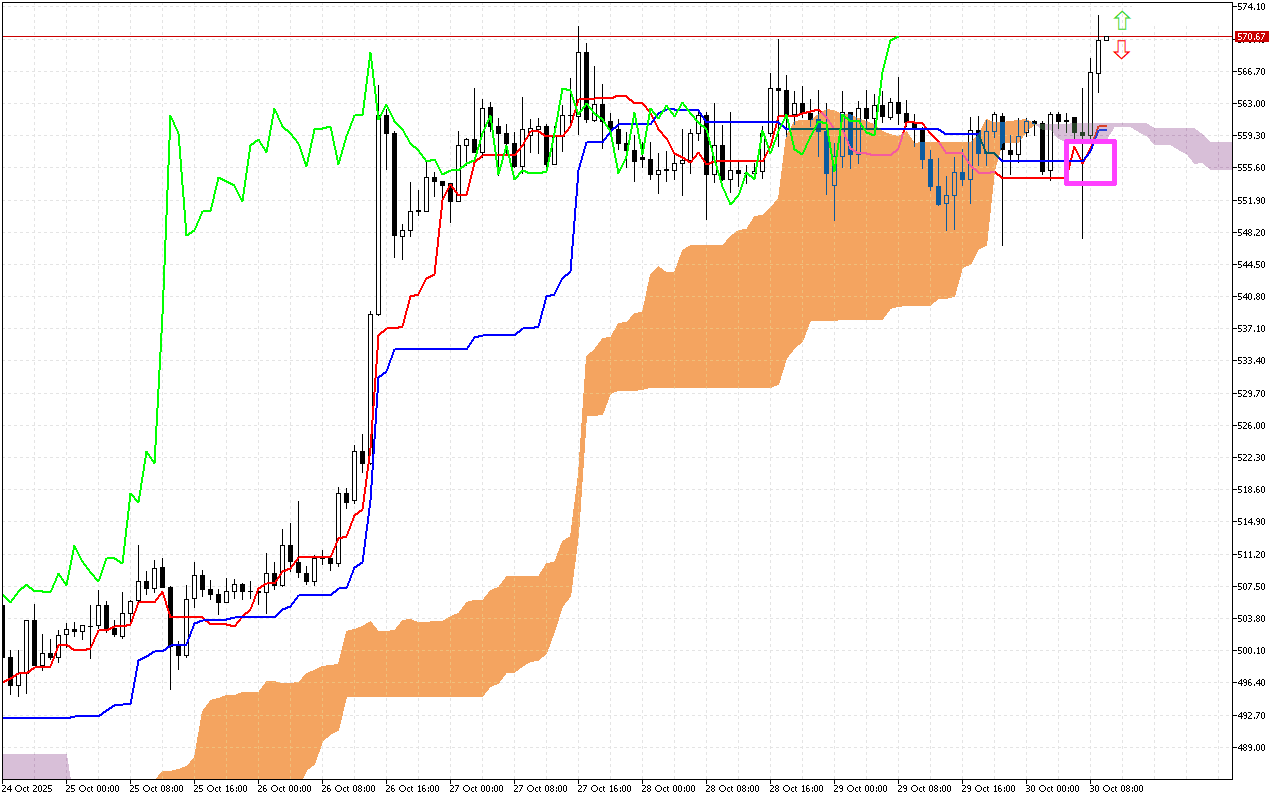The width and height of the screenshot is (1280, 800).
Task: Click the purple cloud at bottom-left corner
Action: 35,766
